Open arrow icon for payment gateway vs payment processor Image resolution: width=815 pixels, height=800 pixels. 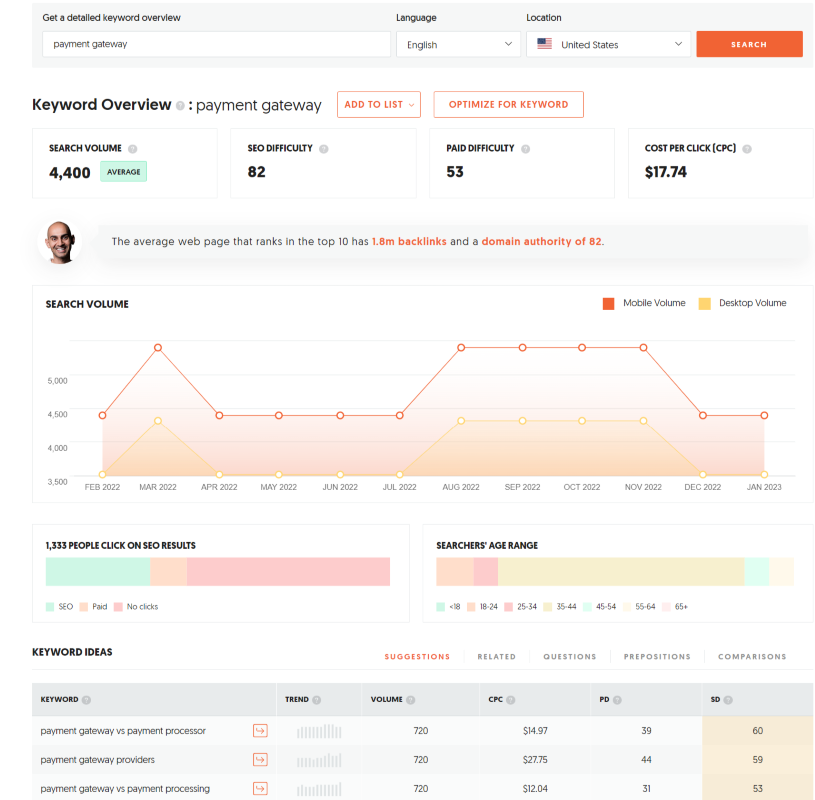click(x=260, y=731)
